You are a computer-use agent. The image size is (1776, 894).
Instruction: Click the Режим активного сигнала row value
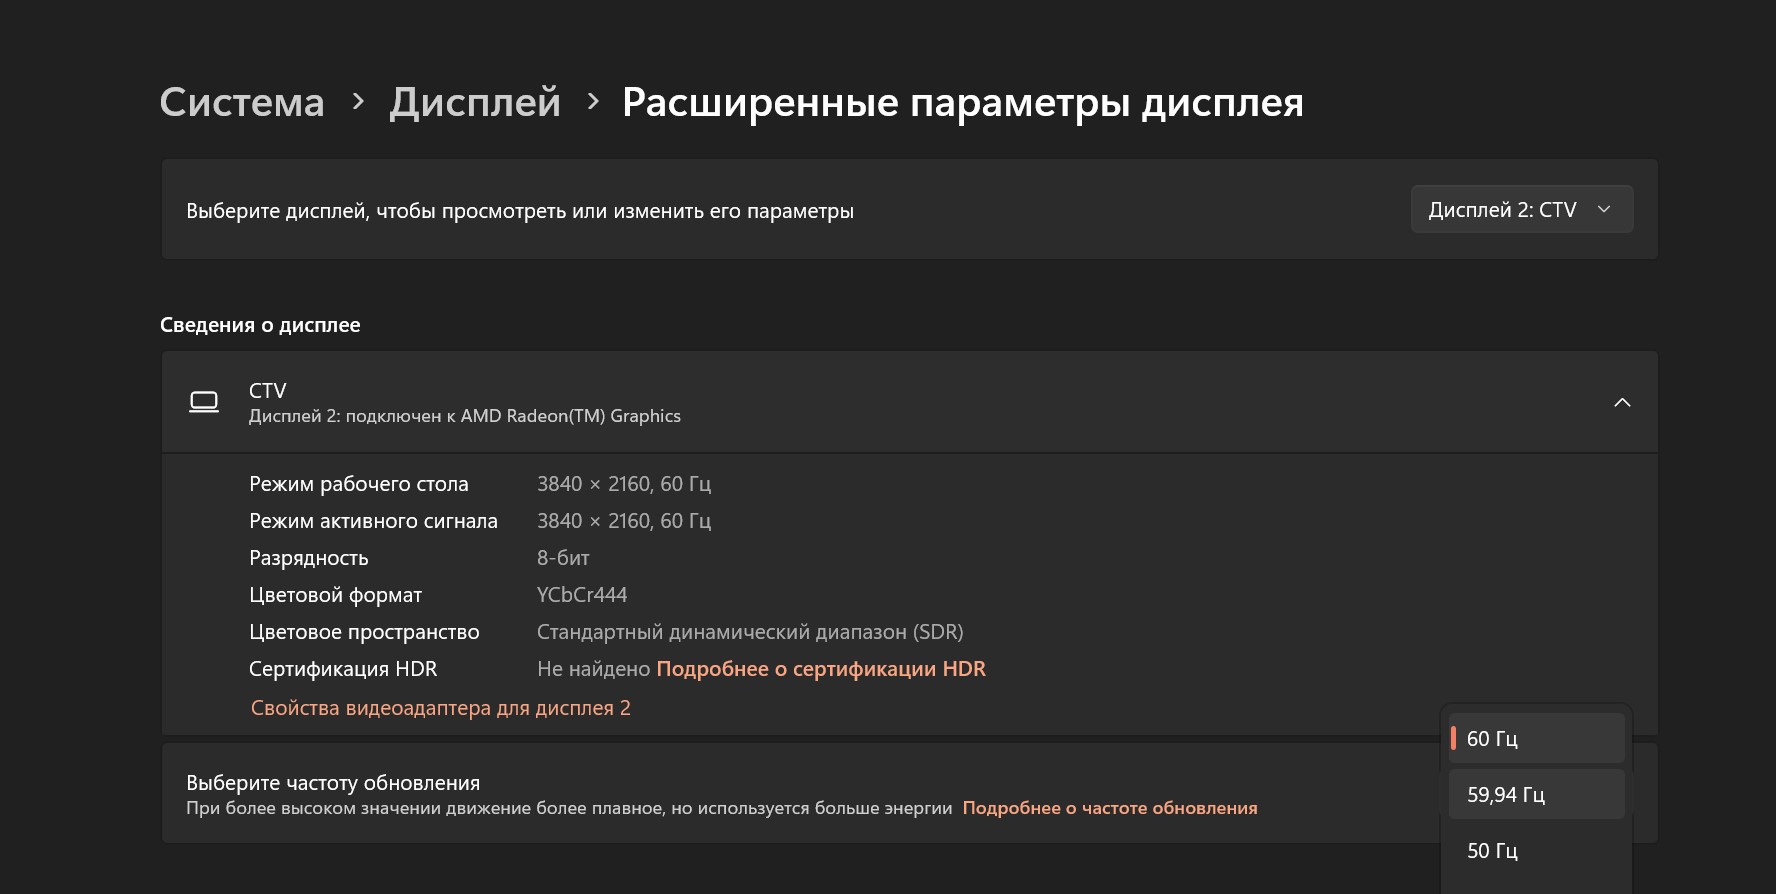(624, 521)
